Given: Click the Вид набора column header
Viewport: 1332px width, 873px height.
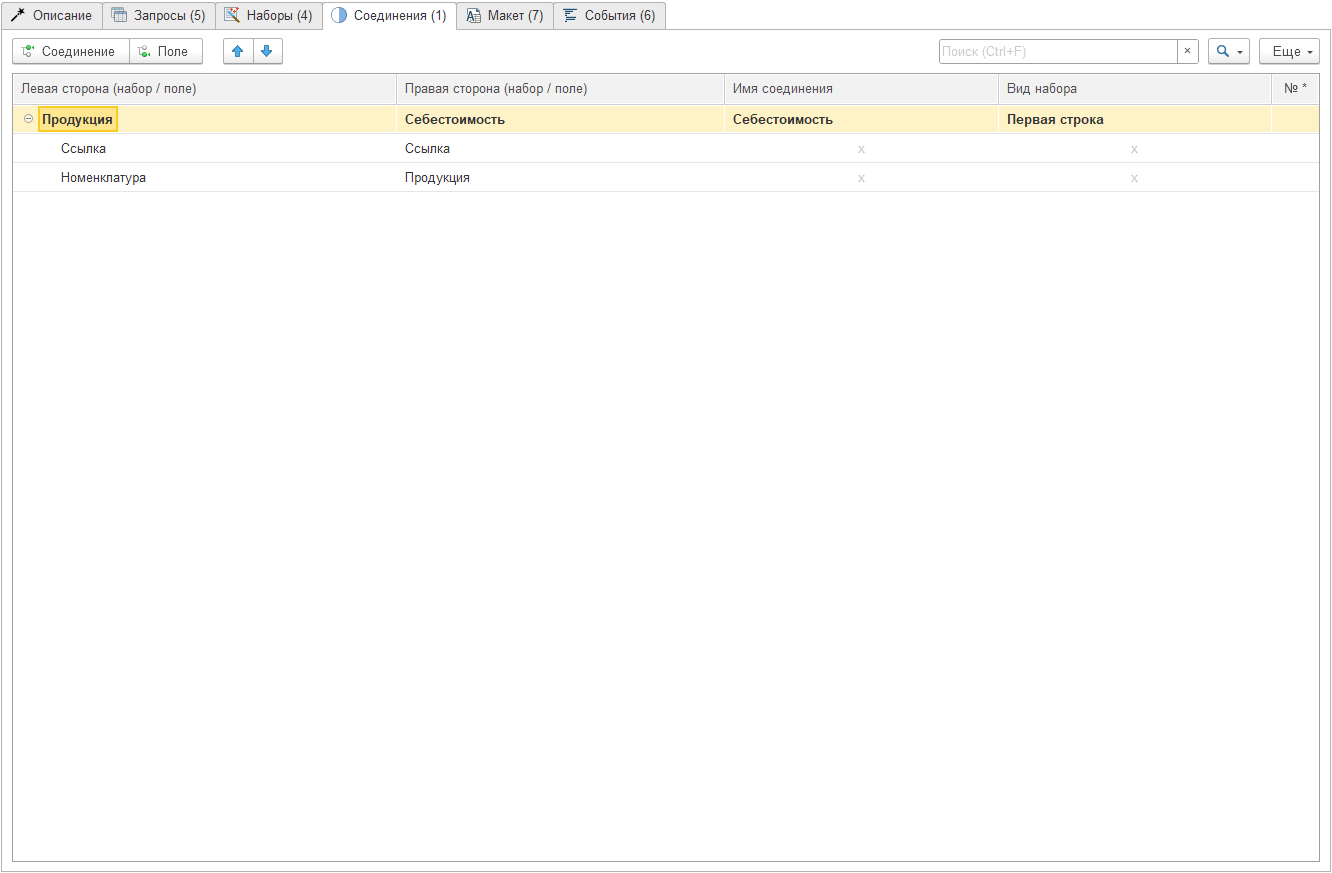Looking at the screenshot, I should (x=1134, y=89).
